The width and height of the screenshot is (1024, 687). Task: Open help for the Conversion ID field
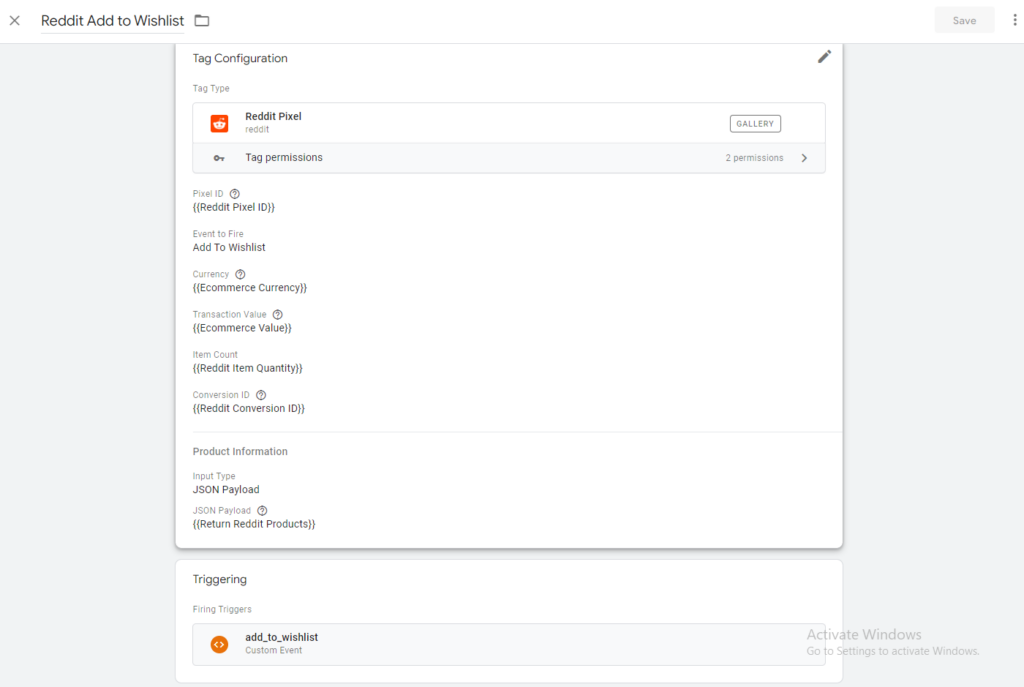pos(261,395)
